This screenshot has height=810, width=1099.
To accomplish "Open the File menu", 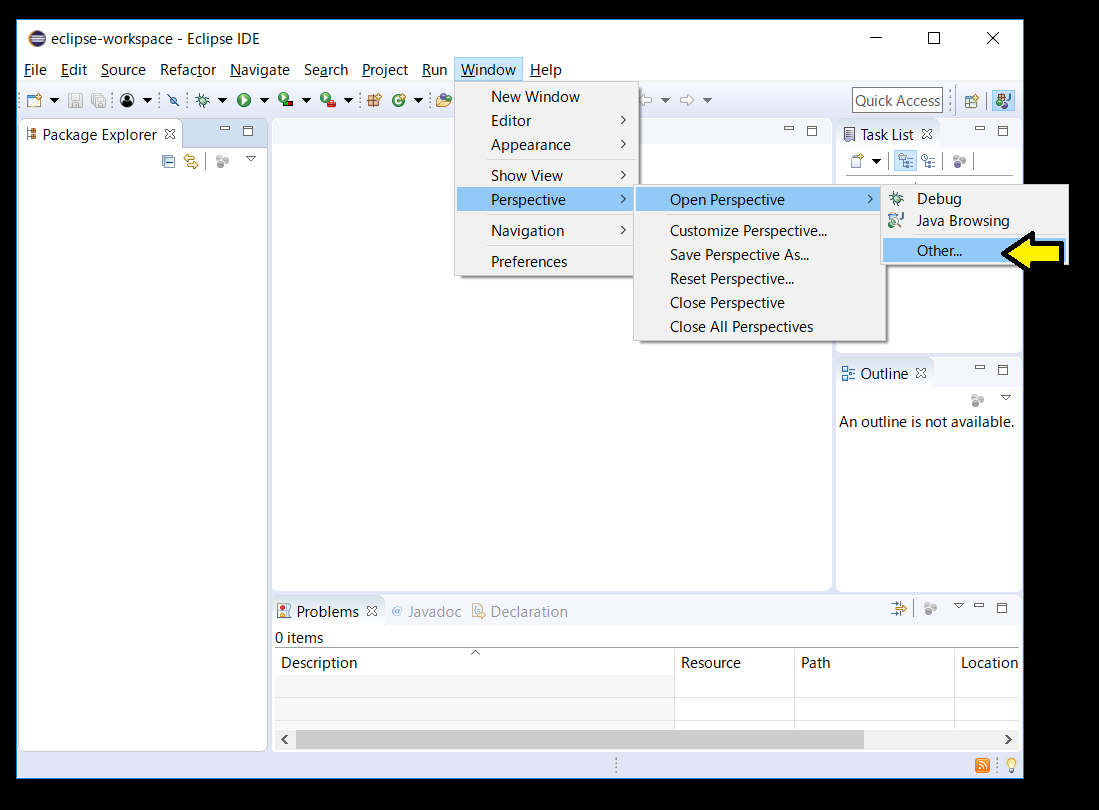I will 35,70.
